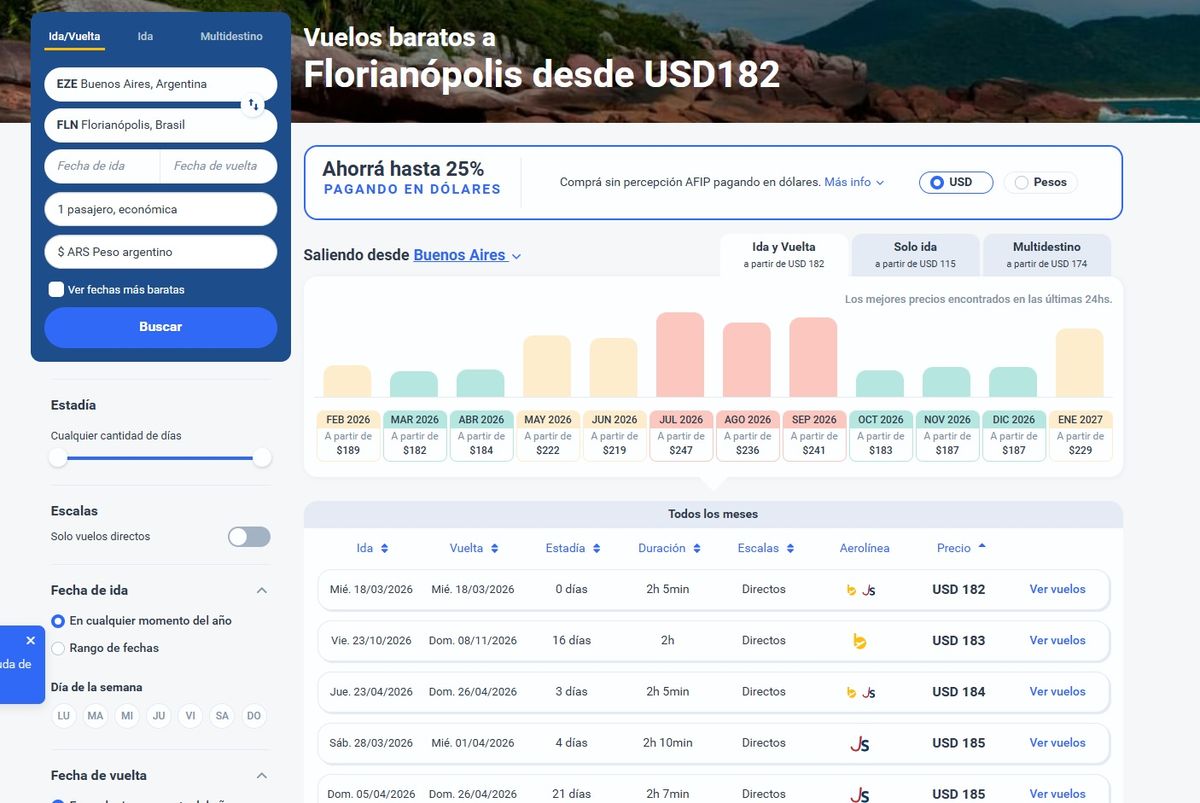Select Pesos currency radio option
The width and height of the screenshot is (1200, 803).
click(x=1021, y=183)
